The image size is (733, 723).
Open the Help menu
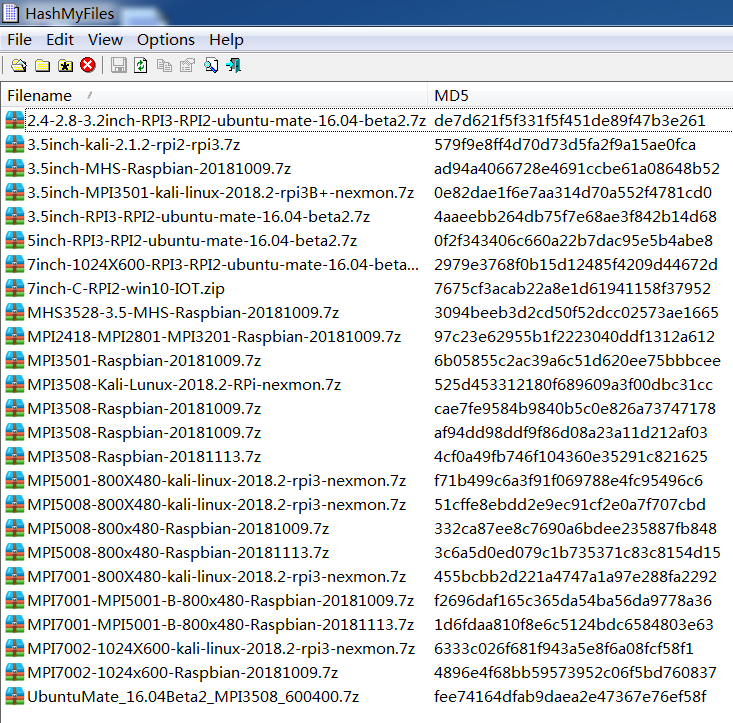tap(226, 40)
